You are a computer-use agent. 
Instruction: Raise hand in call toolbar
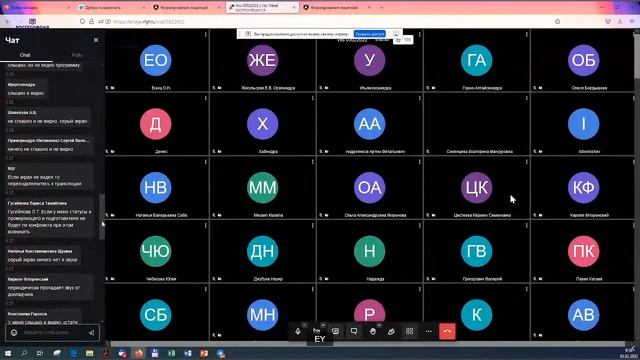tap(373, 331)
